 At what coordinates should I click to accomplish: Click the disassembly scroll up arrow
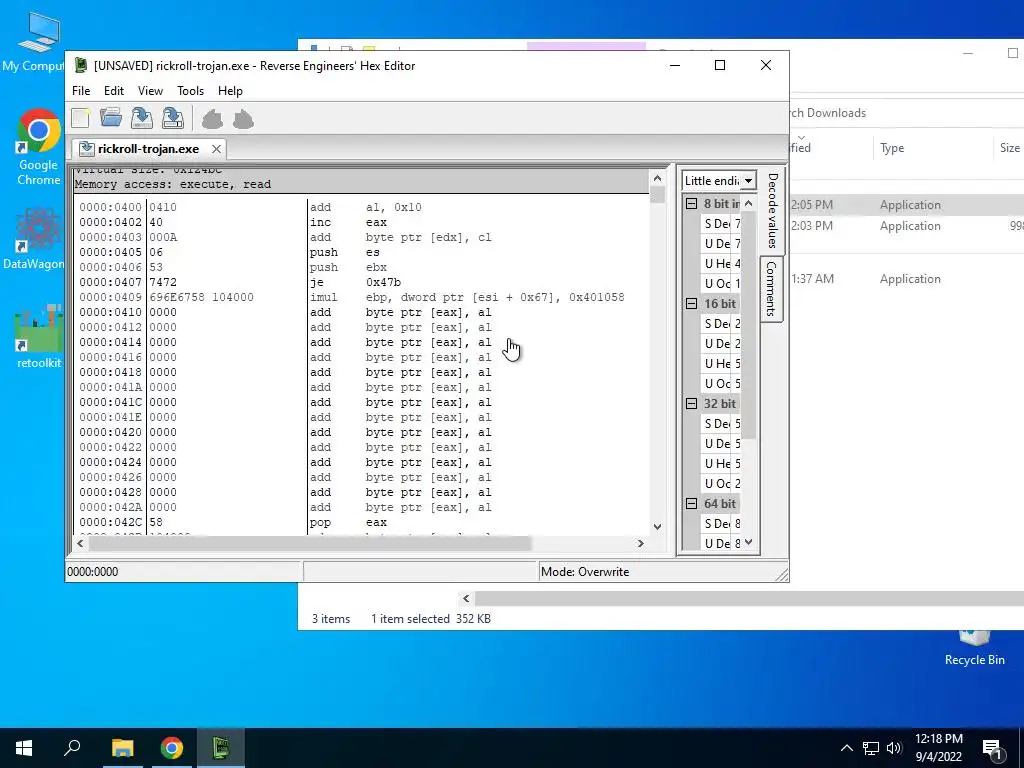click(x=658, y=178)
